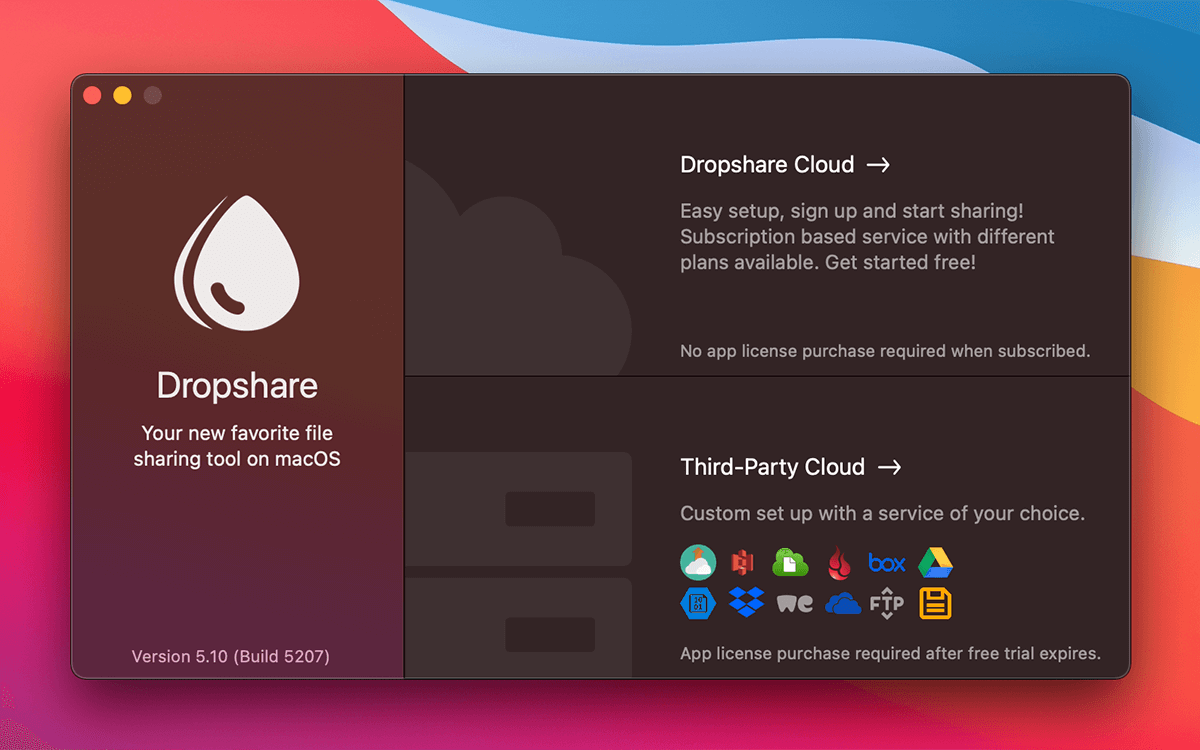The height and width of the screenshot is (750, 1200).
Task: Choose the Box service icon
Action: [x=887, y=563]
